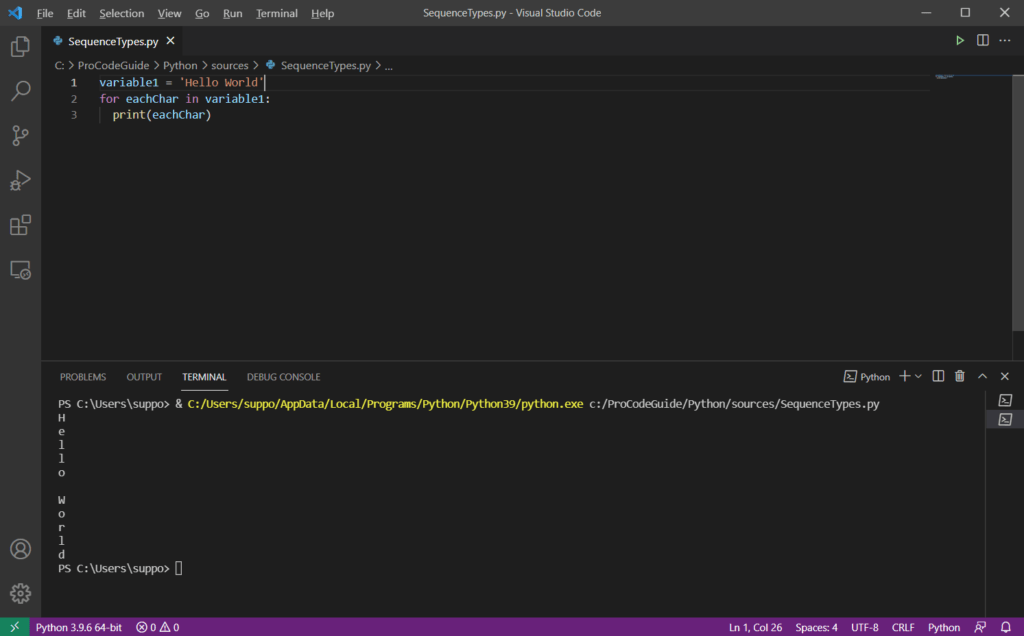Open the Accounts icon in the sidebar
The width and height of the screenshot is (1024, 636).
(x=20, y=548)
